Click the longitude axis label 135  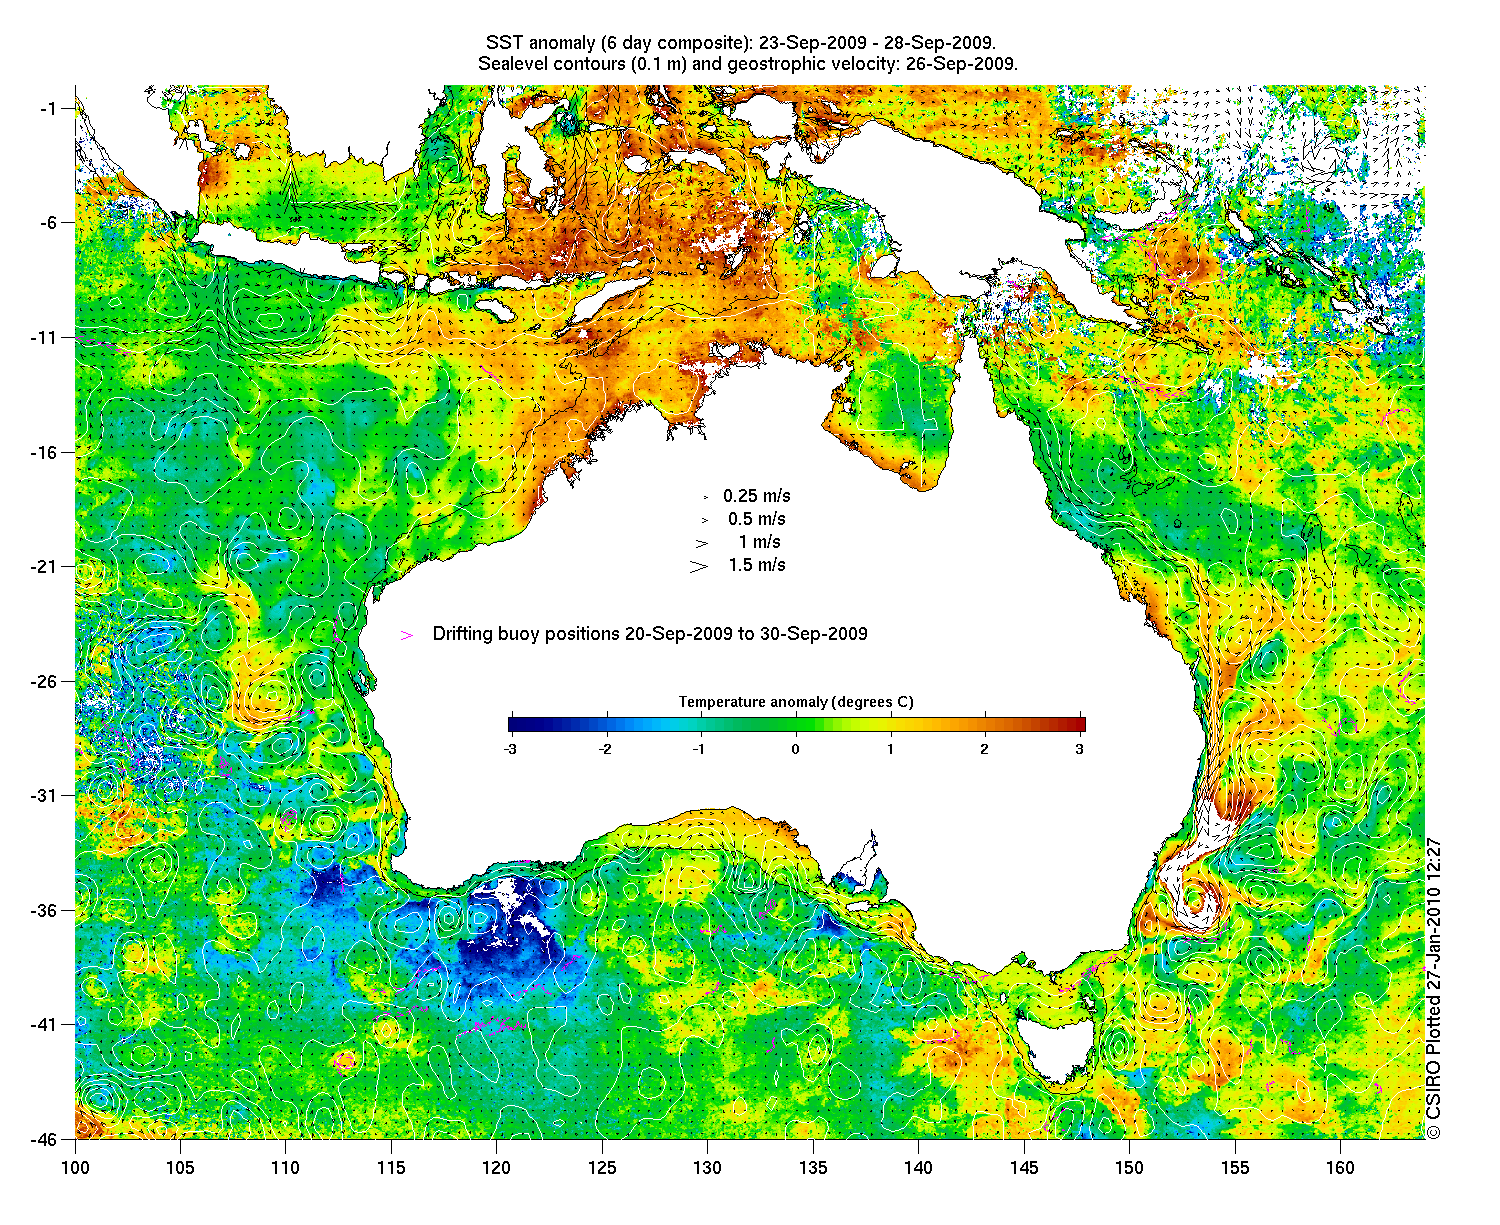pos(813,1168)
